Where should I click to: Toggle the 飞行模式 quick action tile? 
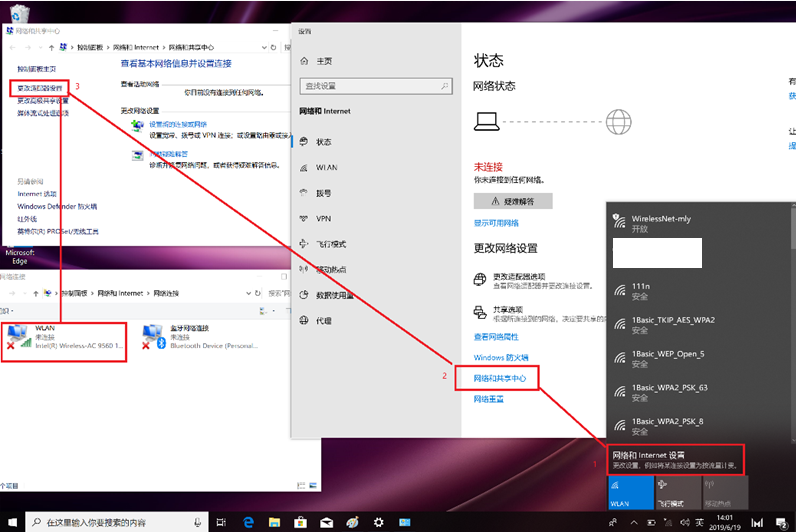click(x=674, y=490)
